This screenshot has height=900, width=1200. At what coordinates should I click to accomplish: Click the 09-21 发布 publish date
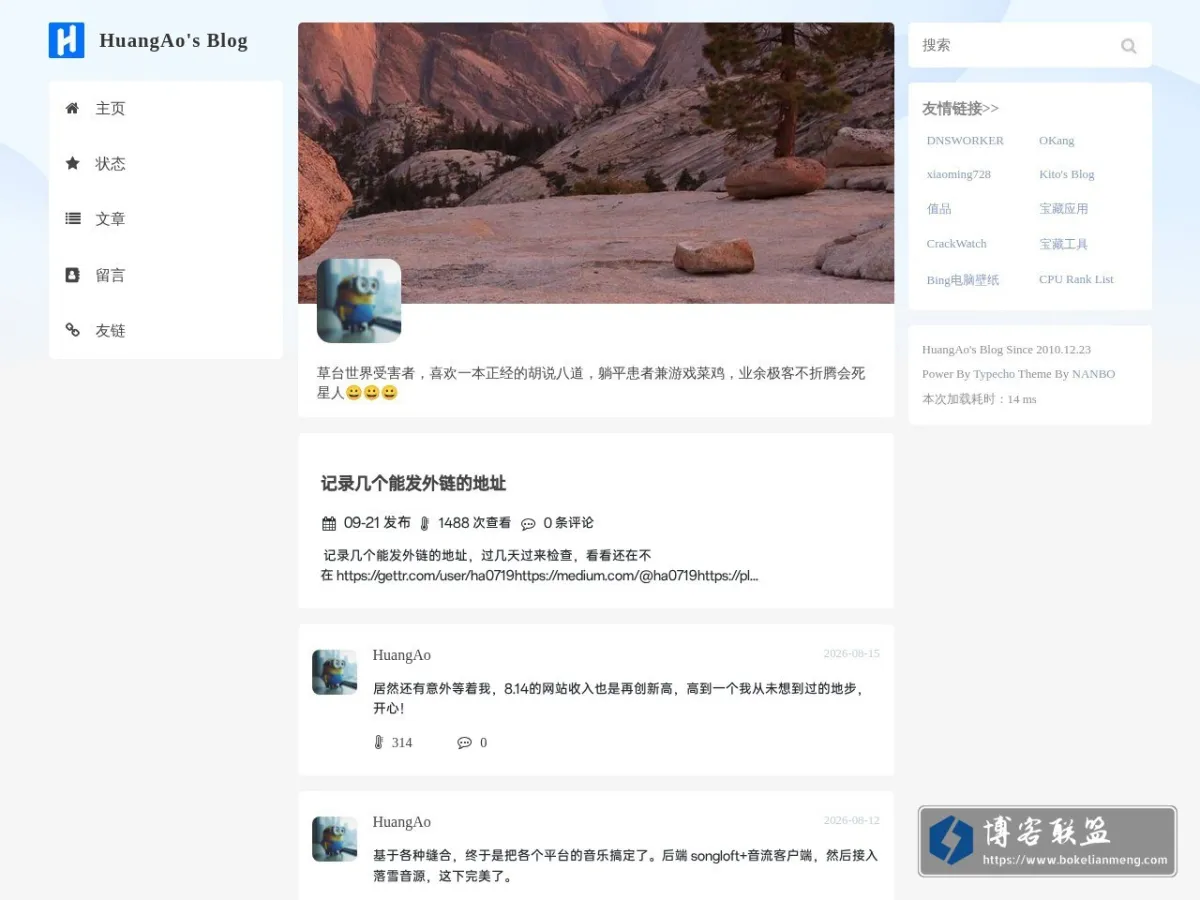tap(377, 523)
